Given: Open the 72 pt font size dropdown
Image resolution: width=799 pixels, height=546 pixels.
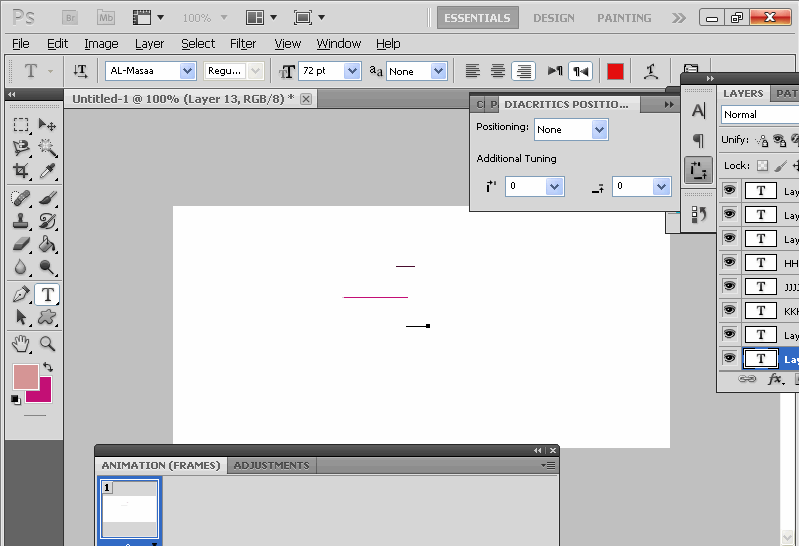Looking at the screenshot, I should click(352, 71).
